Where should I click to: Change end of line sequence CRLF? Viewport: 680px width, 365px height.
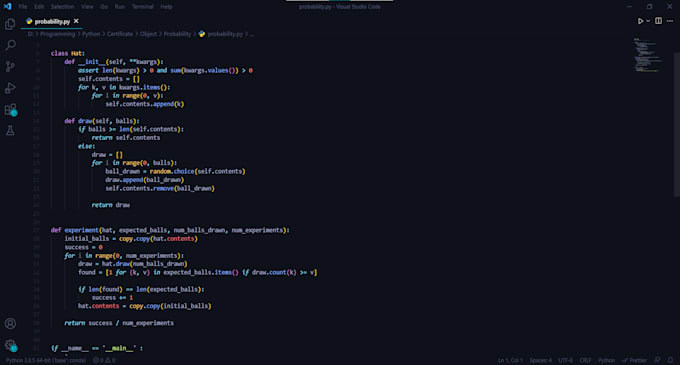(x=585, y=360)
